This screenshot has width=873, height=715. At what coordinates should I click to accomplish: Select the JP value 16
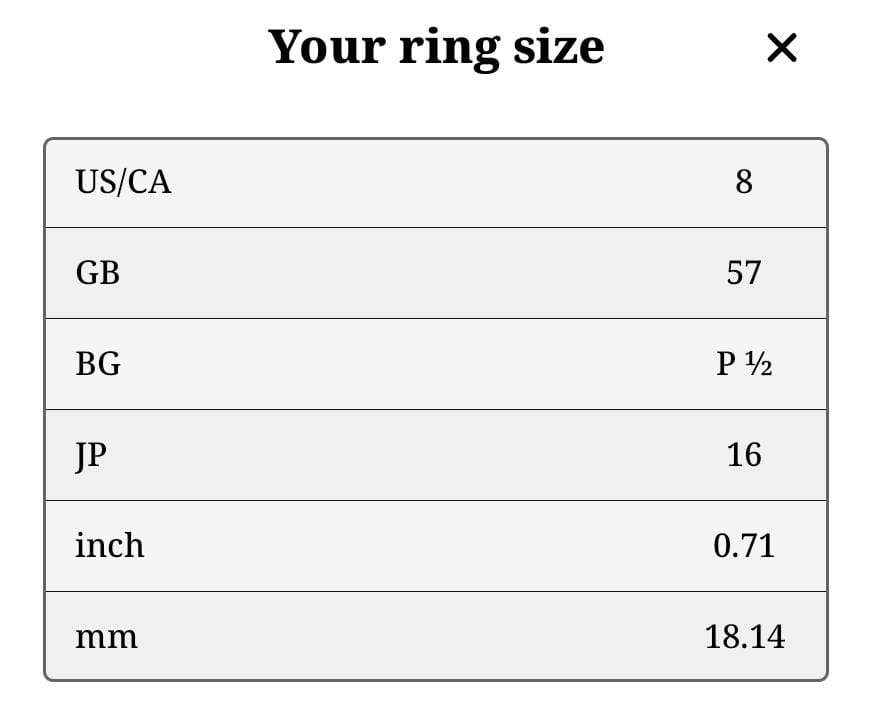(x=745, y=454)
